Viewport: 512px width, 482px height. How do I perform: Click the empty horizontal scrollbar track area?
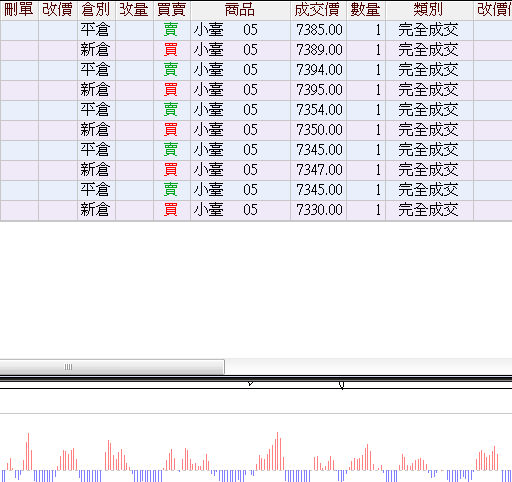(368, 367)
